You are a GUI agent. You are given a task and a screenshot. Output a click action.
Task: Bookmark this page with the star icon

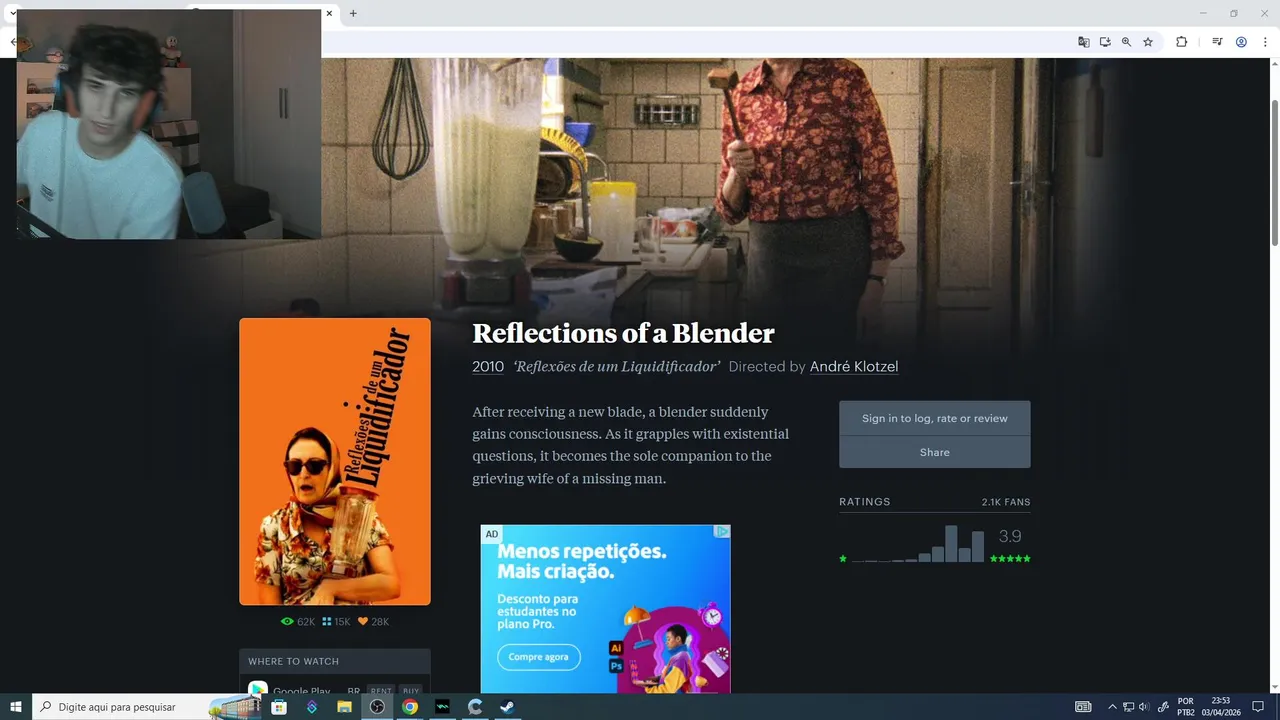(1148, 42)
